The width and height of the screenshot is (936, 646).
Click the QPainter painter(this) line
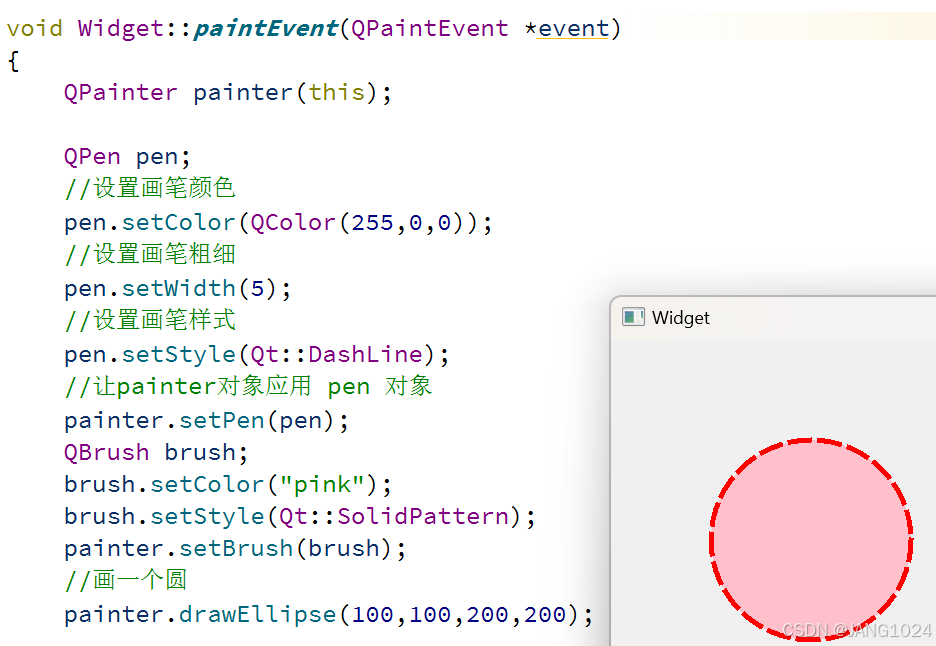(227, 93)
